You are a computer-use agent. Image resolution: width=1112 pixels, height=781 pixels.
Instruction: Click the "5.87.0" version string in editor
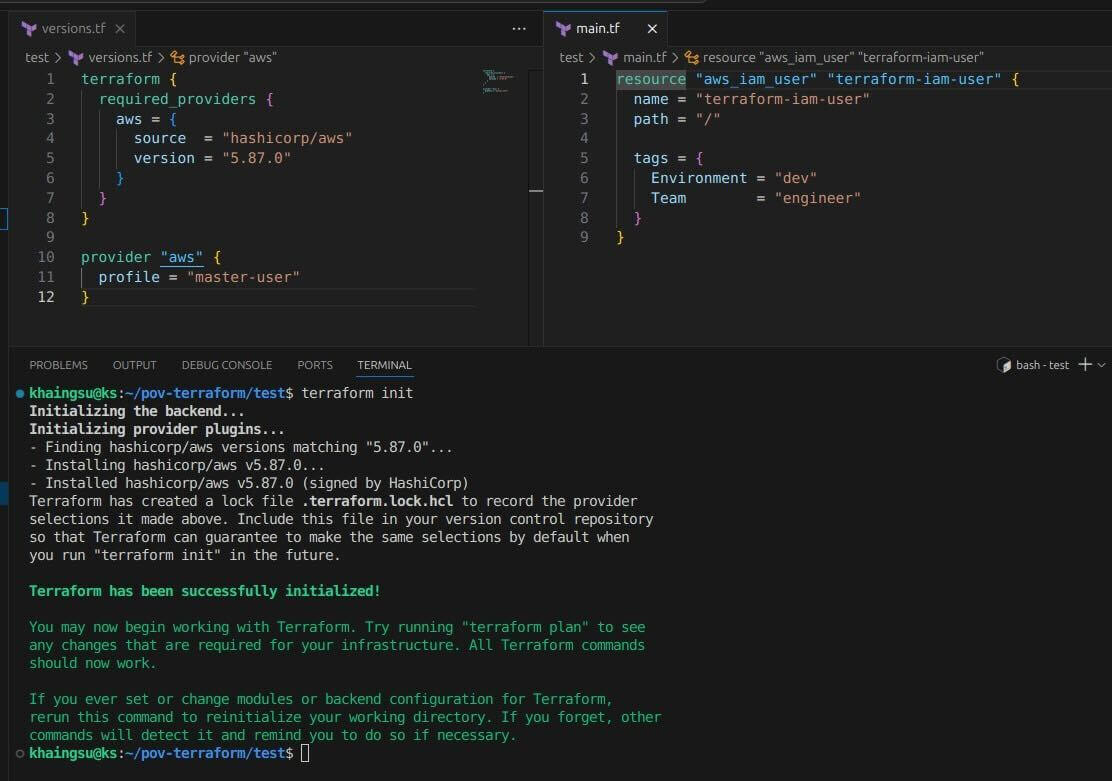pos(257,158)
